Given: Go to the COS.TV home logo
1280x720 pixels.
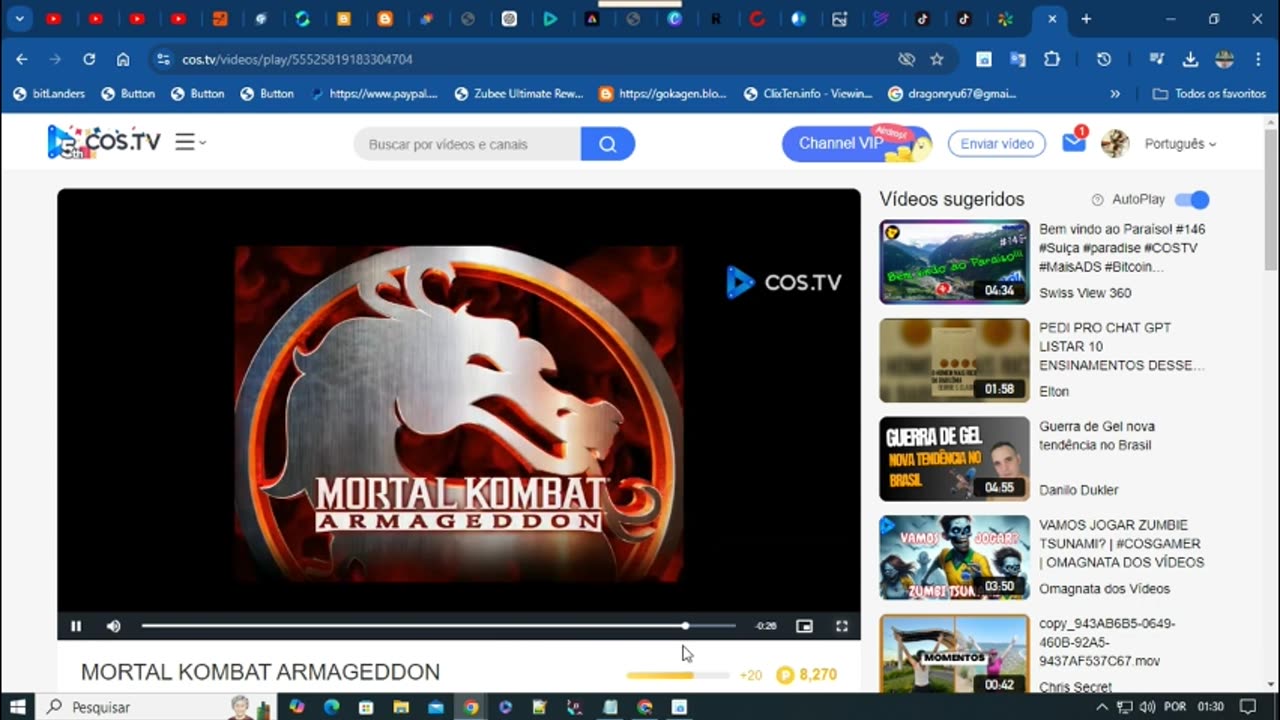Looking at the screenshot, I should coord(104,142).
